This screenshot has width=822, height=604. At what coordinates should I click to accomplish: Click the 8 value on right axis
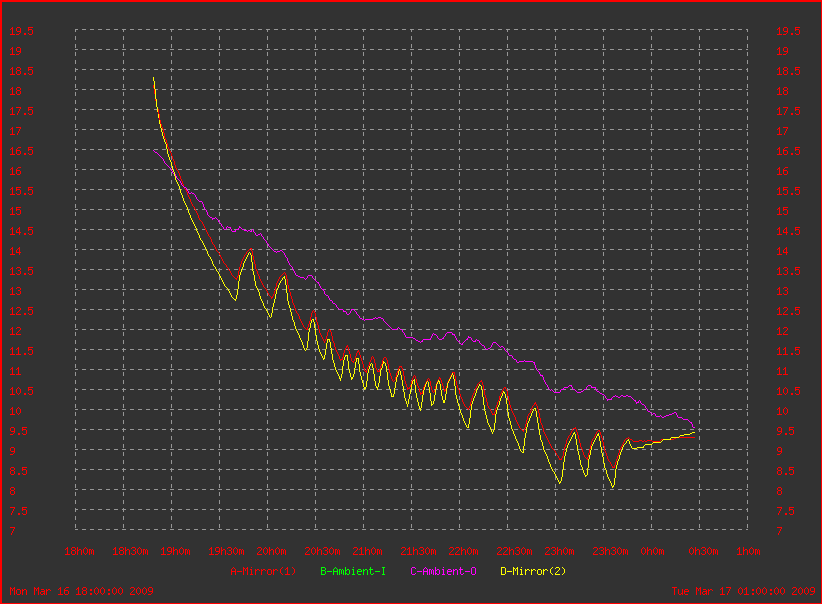tap(780, 491)
